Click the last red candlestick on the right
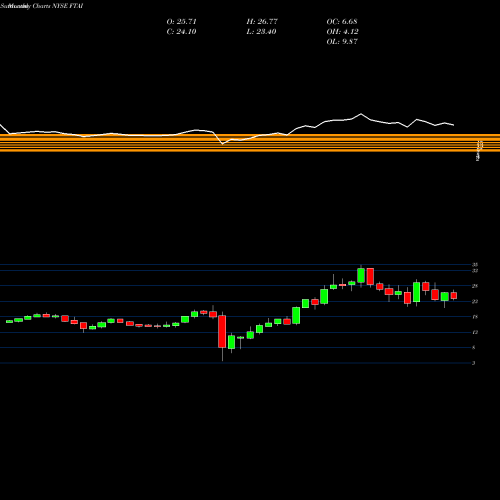Image resolution: width=500 pixels, height=500 pixels. [454, 295]
